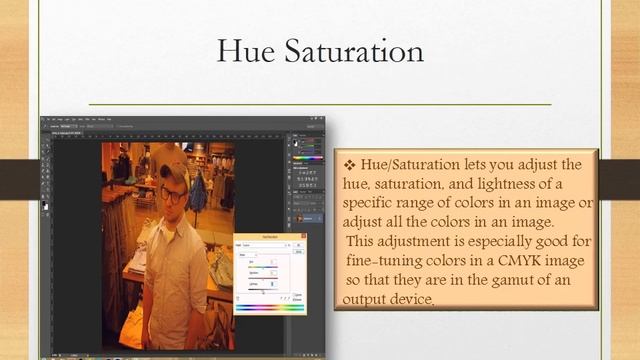The image size is (640, 360).
Task: Close the Hue/Saturation dialog
Action: click(304, 236)
